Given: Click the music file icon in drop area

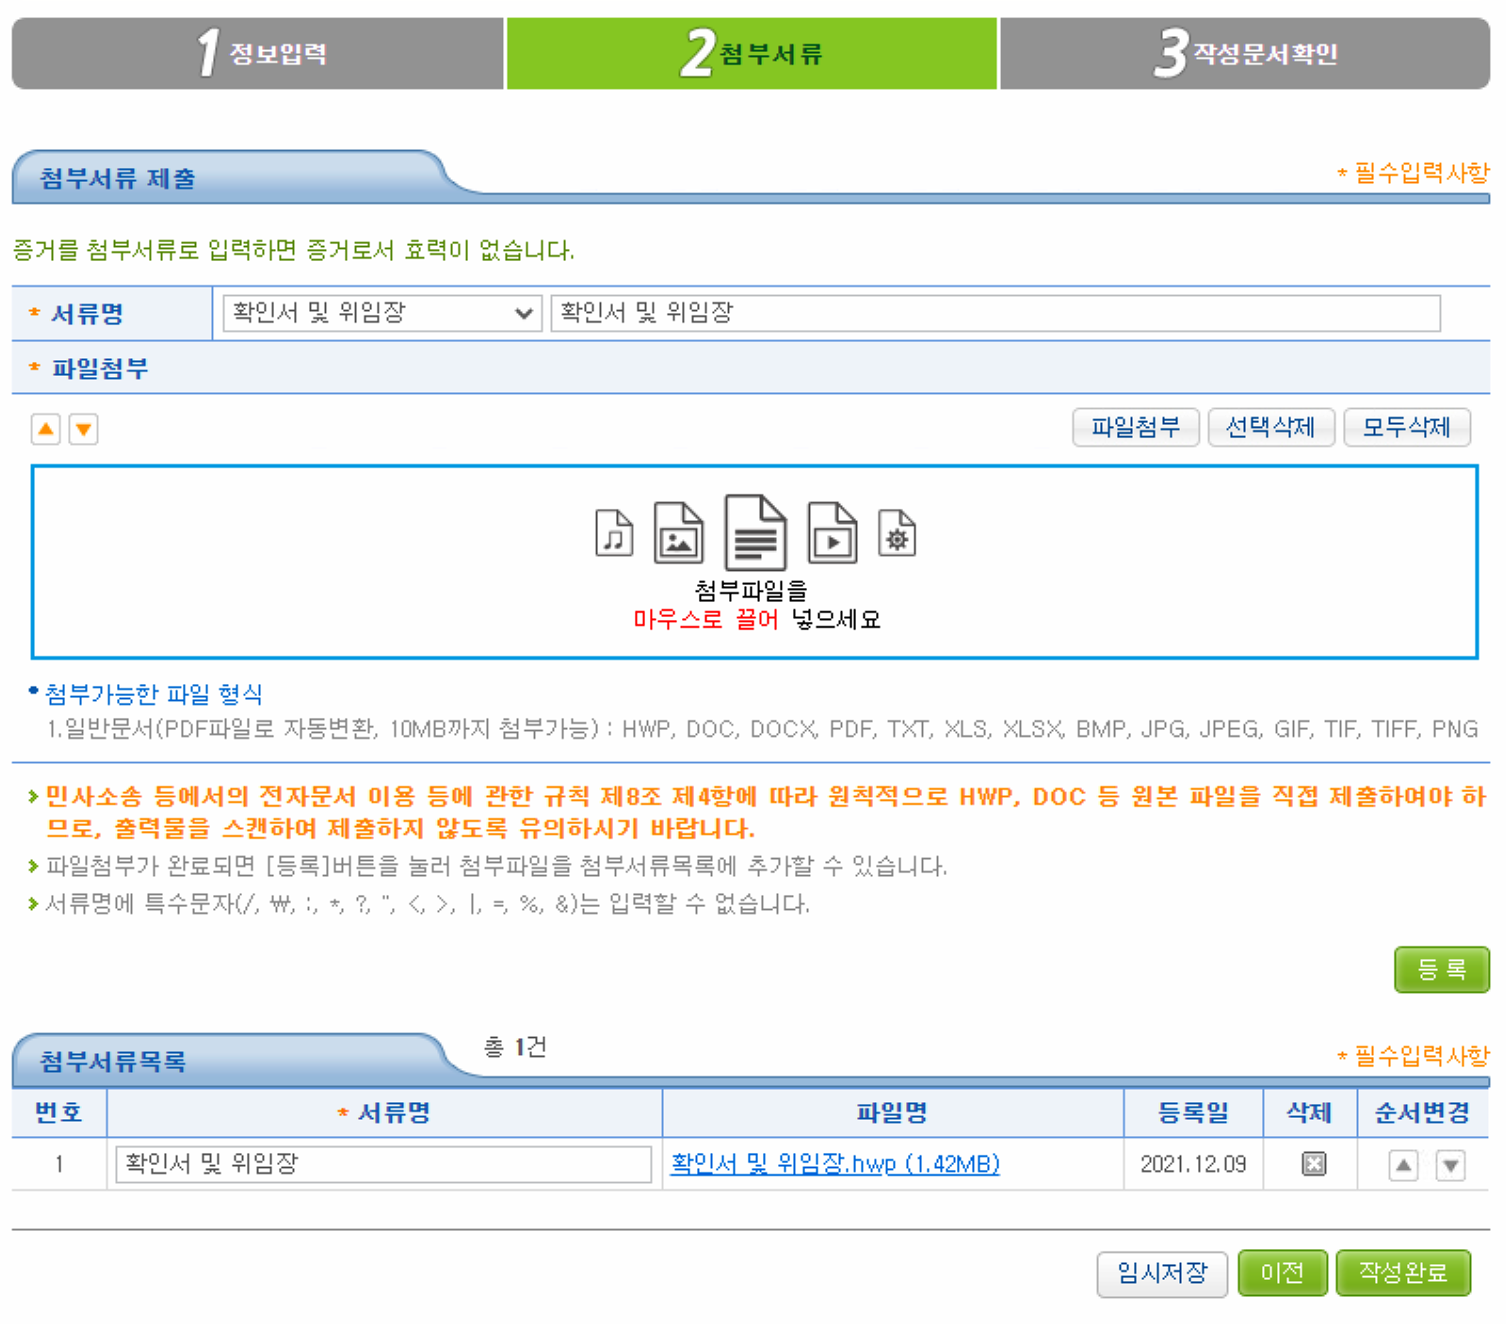Looking at the screenshot, I should (614, 532).
